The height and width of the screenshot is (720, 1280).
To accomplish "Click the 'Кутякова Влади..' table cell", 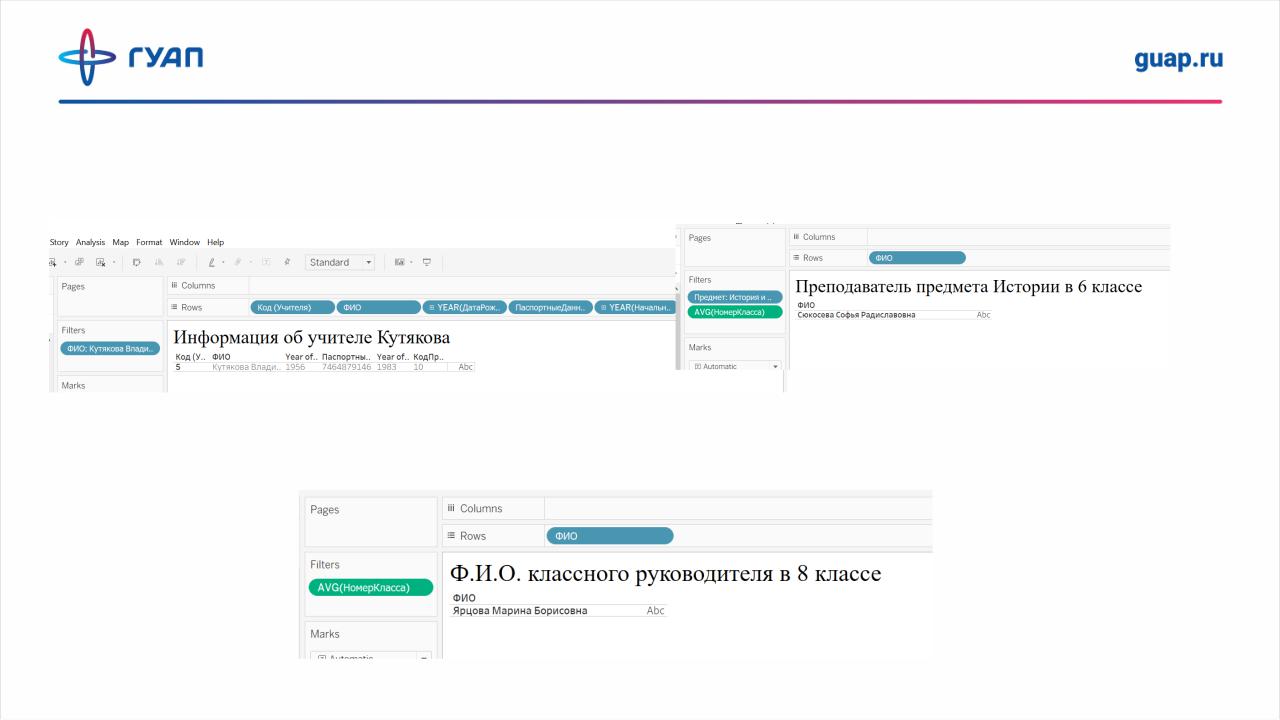I will coord(246,367).
